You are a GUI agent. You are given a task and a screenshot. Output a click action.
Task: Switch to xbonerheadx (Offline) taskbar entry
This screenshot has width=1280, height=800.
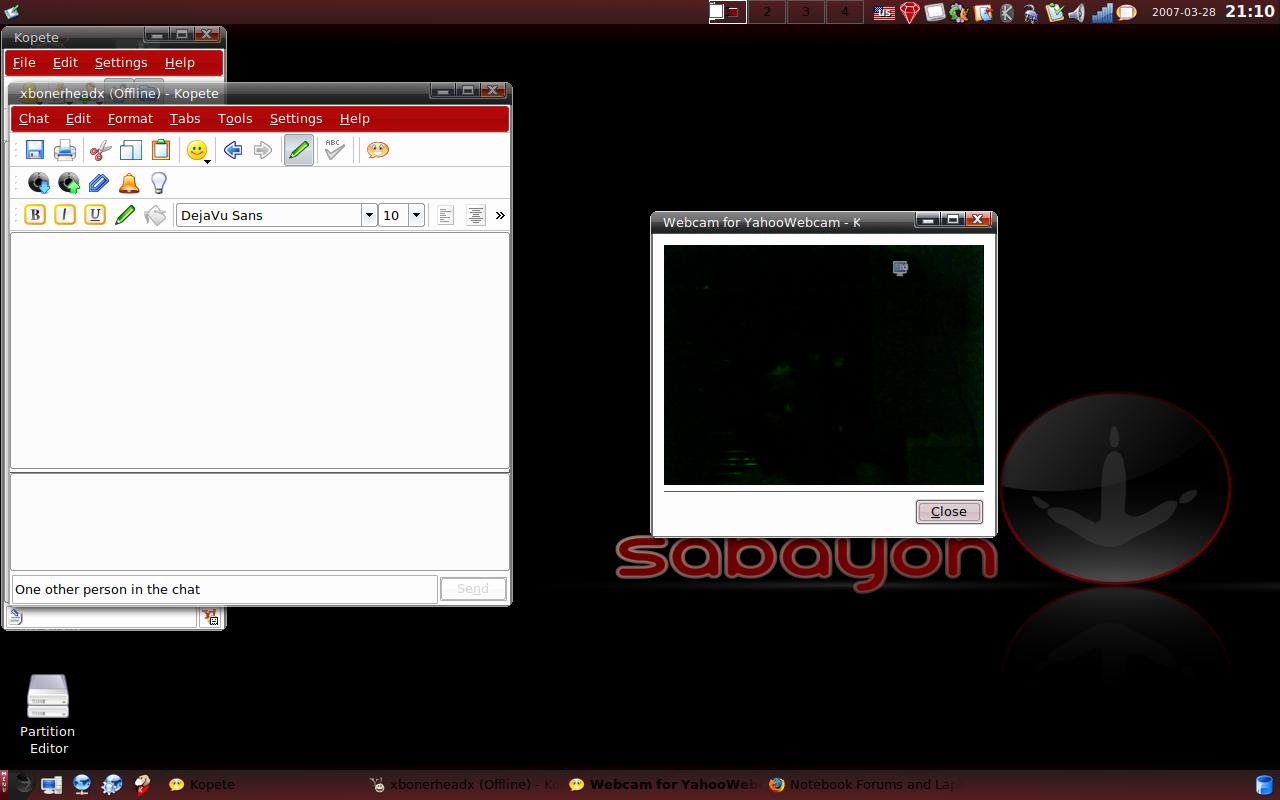pyautogui.click(x=466, y=785)
